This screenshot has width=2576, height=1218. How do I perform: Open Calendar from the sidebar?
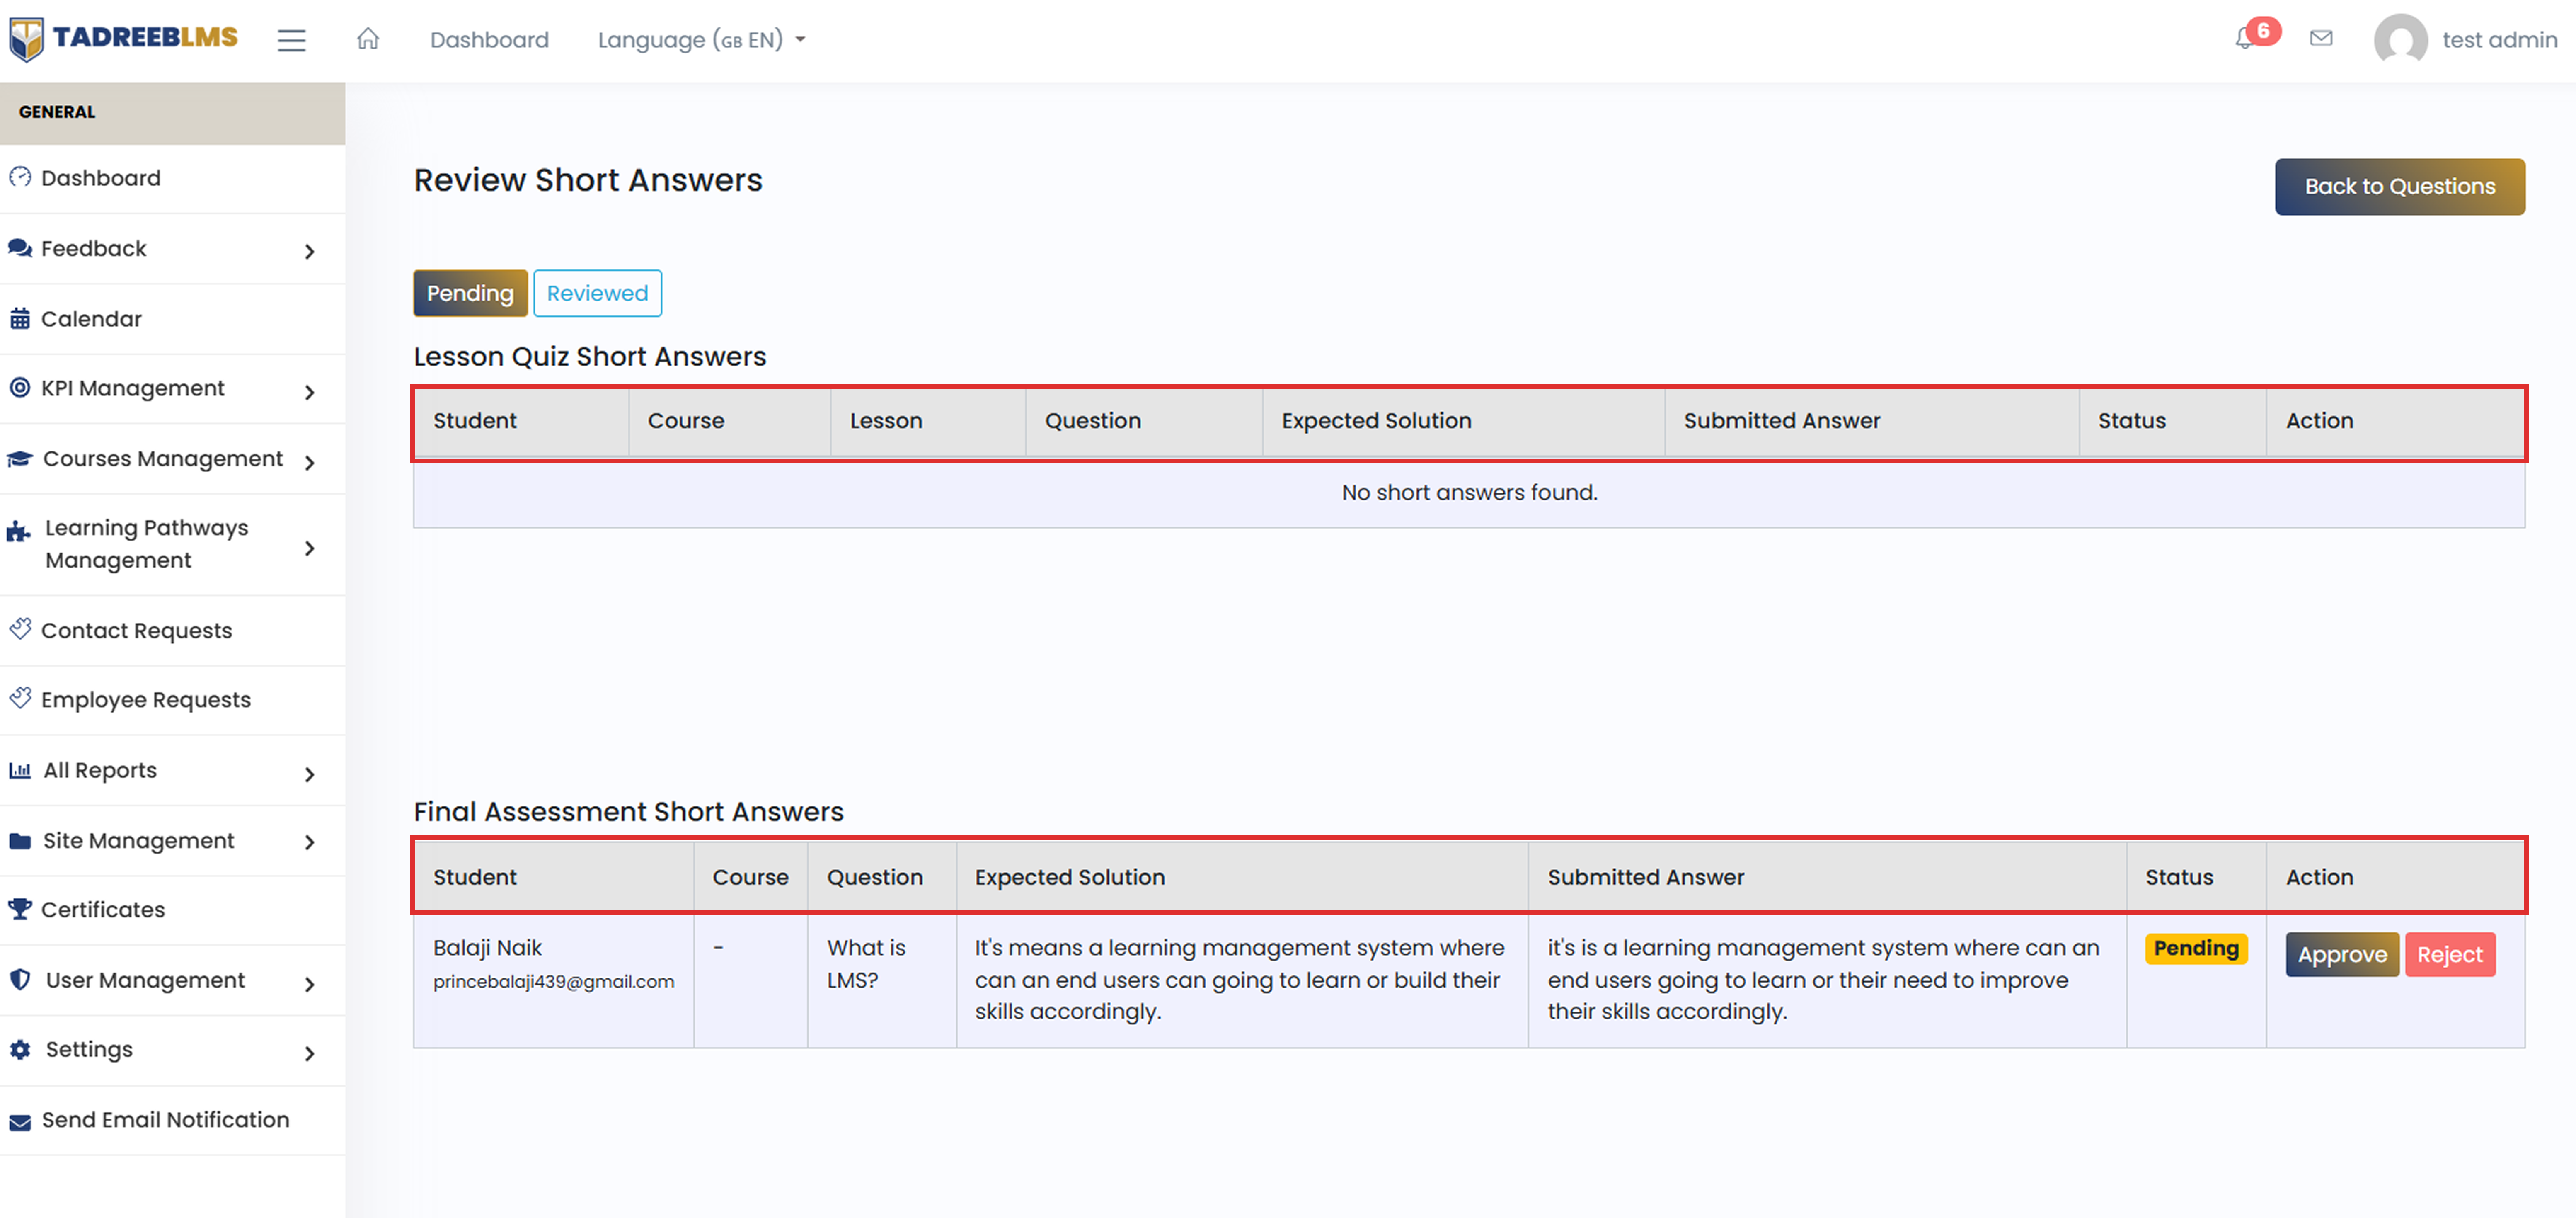[x=172, y=319]
